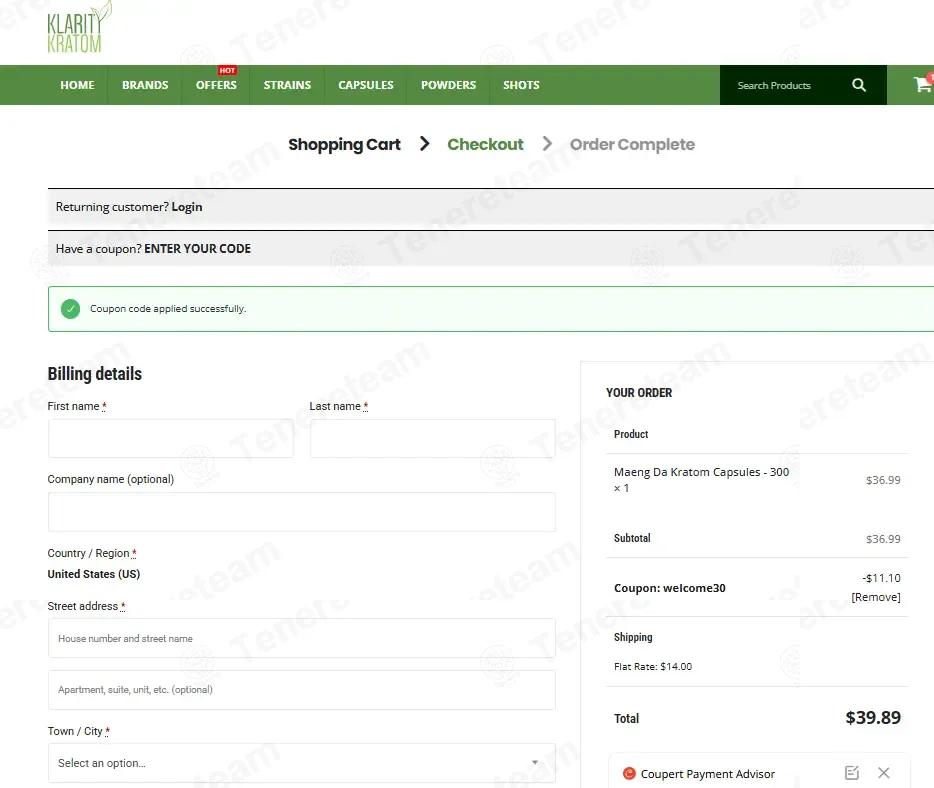934x788 pixels.
Task: Click the Subtotal $36.99 amount
Action: pos(883,539)
